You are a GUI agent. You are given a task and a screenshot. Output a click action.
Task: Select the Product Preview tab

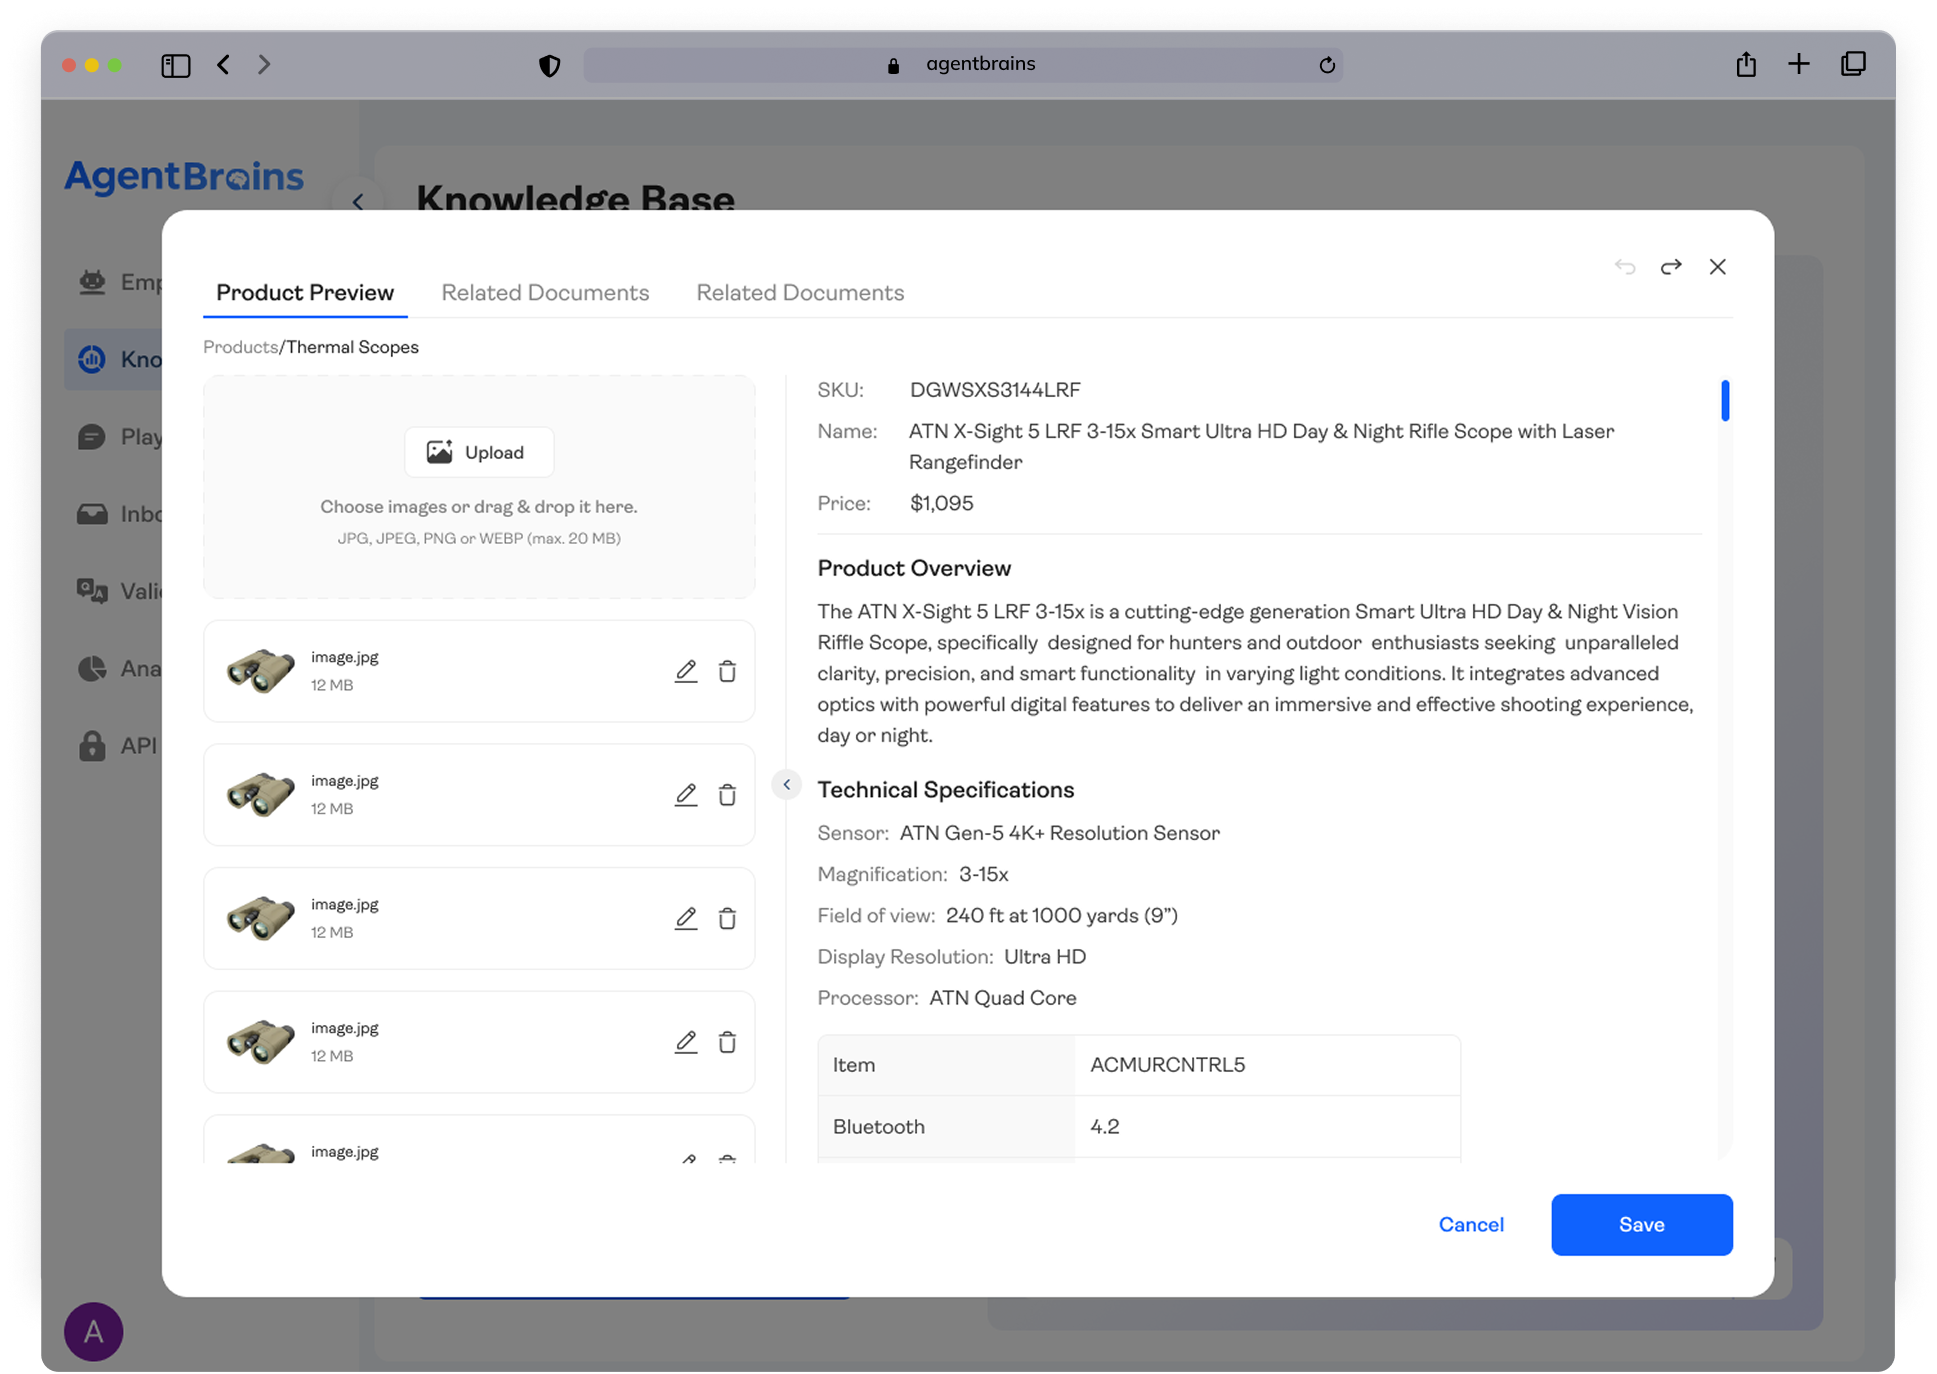(305, 293)
